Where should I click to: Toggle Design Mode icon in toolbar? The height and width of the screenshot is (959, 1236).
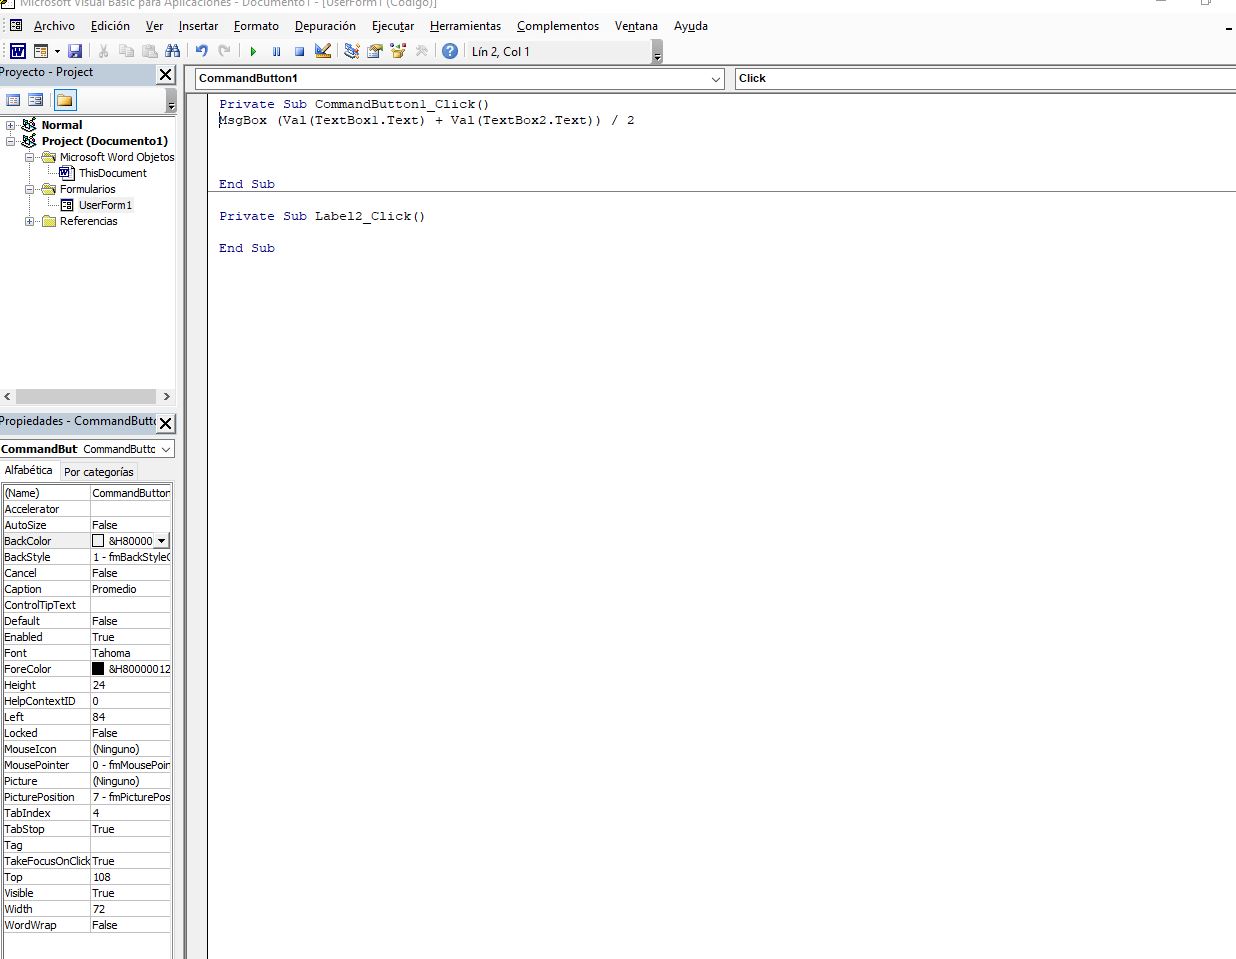[323, 51]
